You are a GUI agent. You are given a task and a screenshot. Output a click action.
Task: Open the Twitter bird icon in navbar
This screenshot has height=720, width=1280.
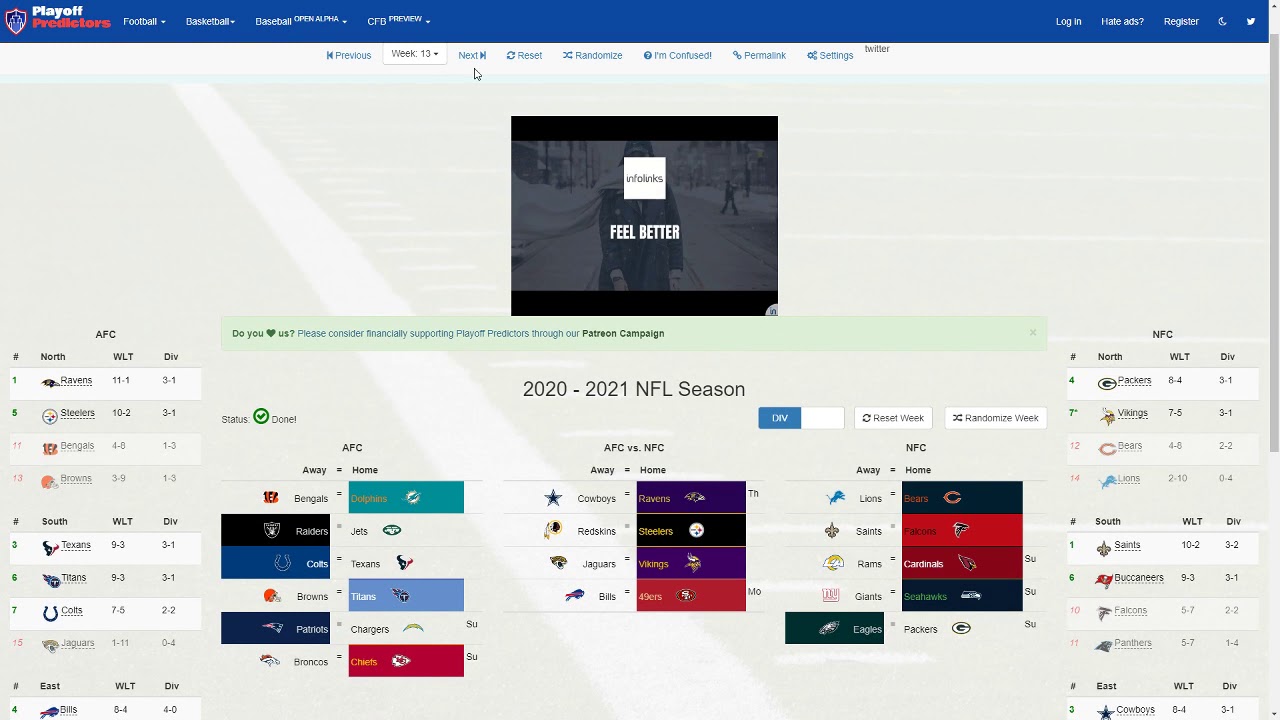[x=1250, y=21]
